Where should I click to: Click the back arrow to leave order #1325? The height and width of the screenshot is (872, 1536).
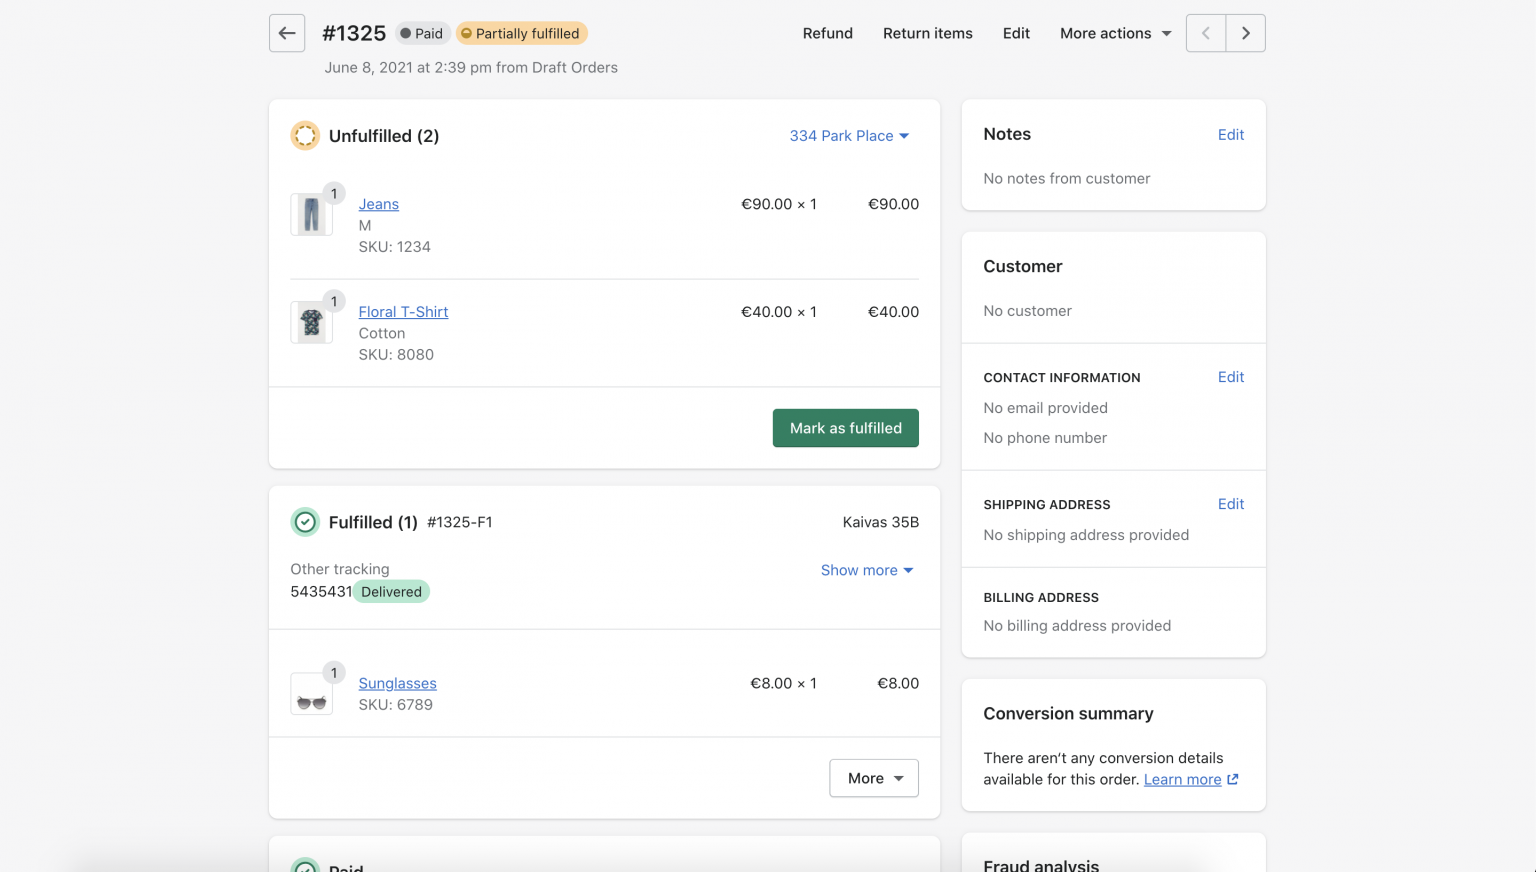[x=286, y=33]
